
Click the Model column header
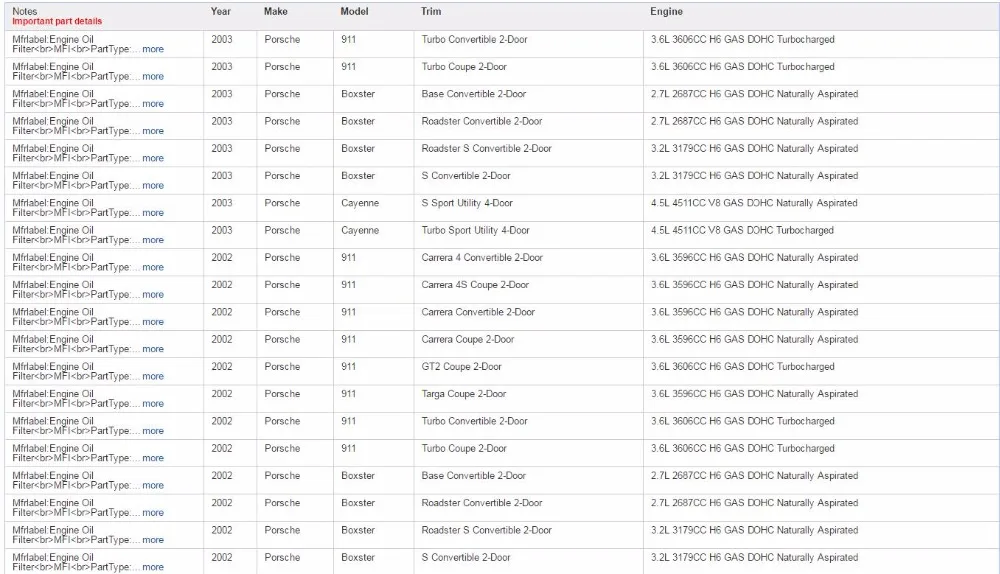[355, 11]
